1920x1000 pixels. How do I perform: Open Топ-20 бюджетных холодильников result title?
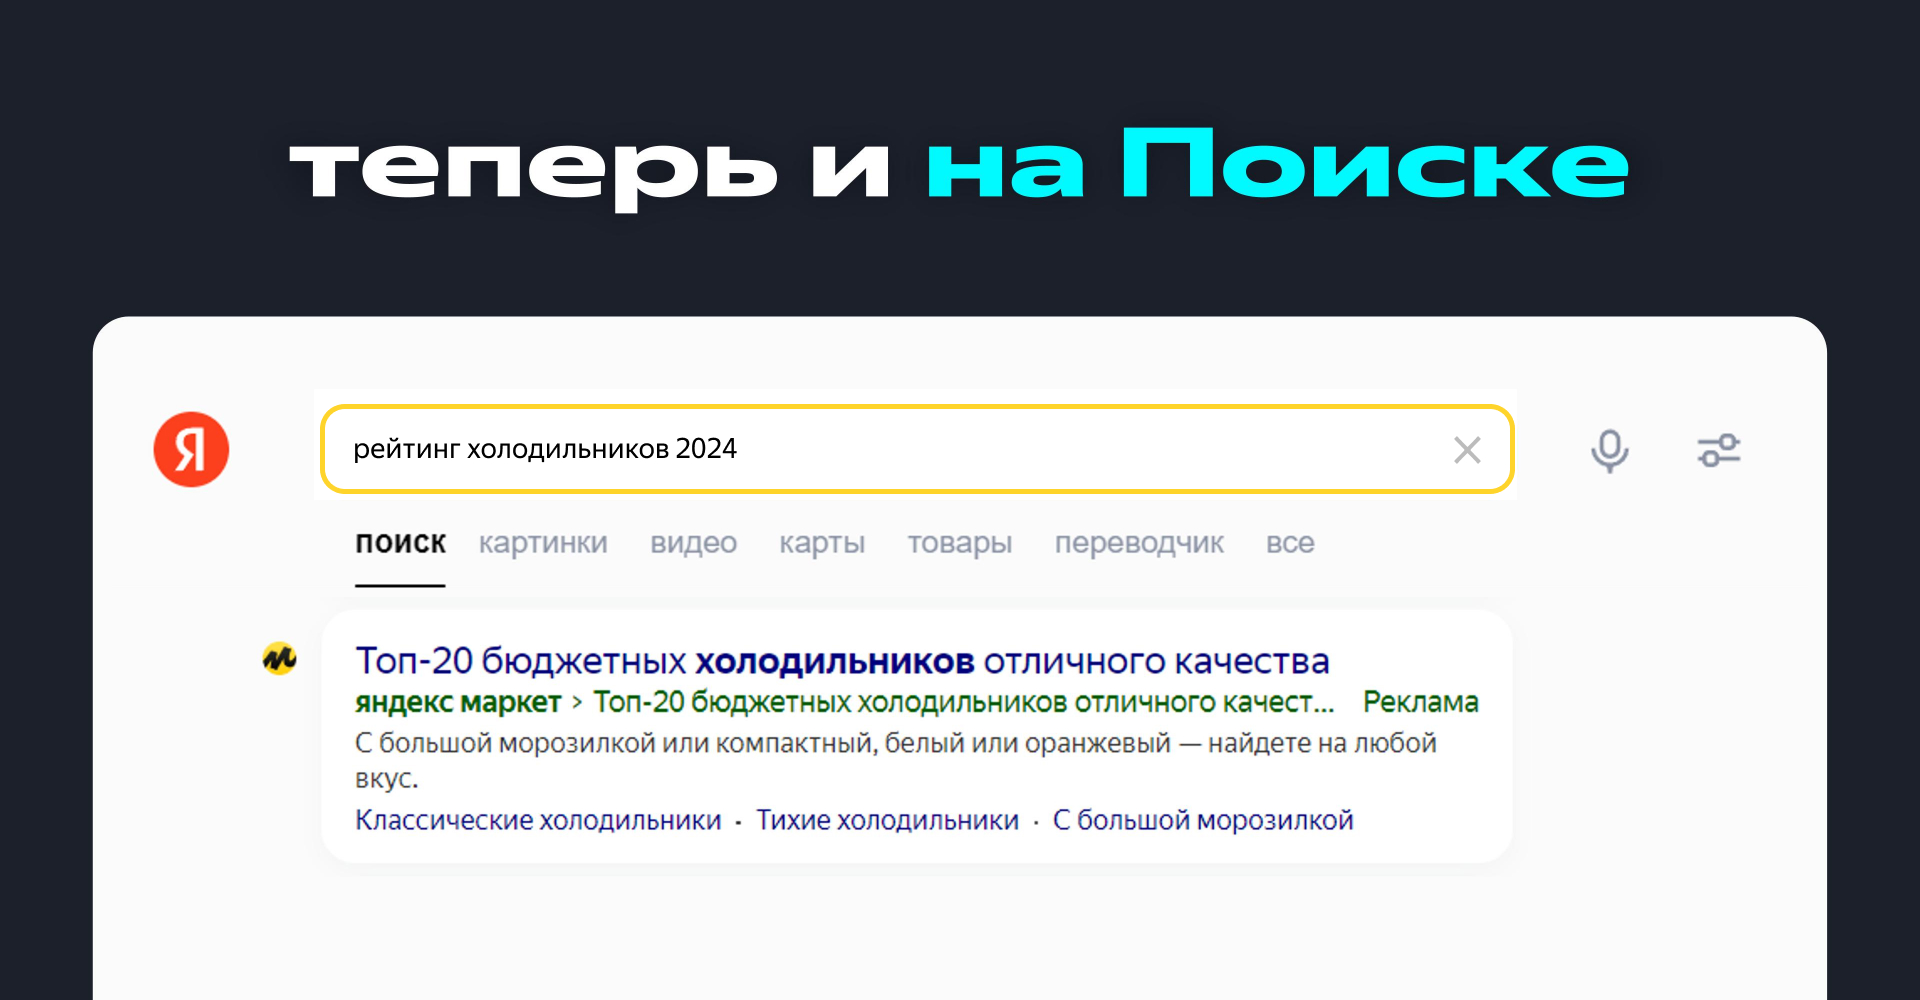coord(842,661)
